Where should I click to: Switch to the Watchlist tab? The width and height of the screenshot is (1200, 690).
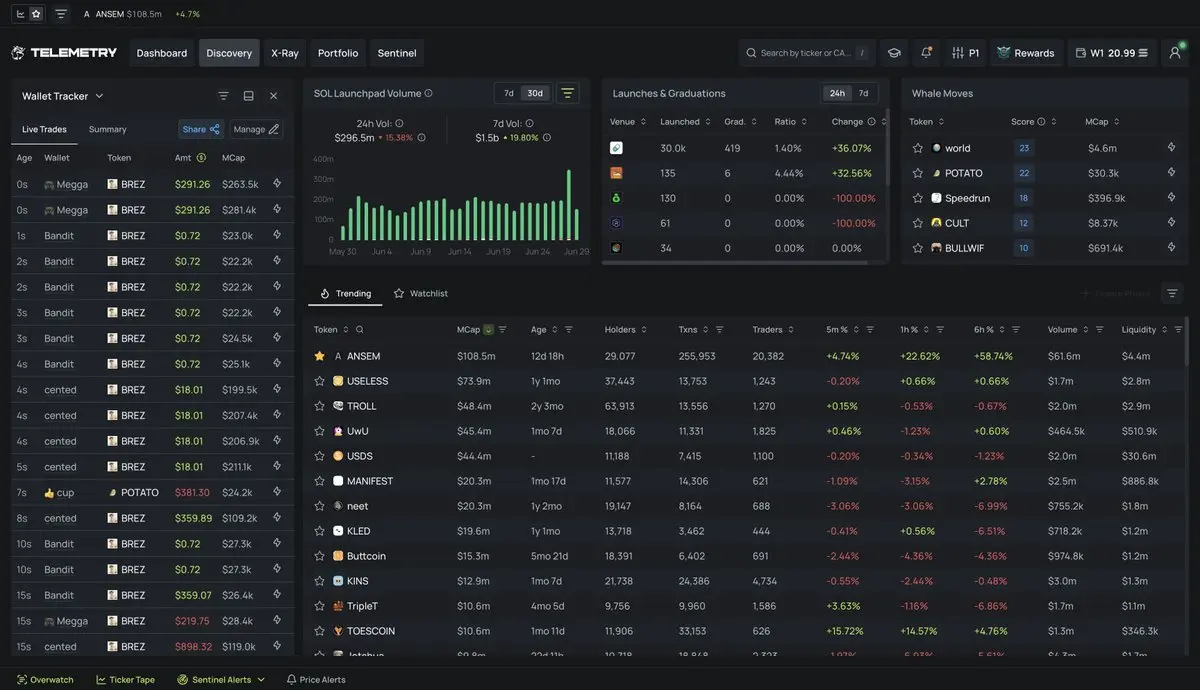click(421, 293)
